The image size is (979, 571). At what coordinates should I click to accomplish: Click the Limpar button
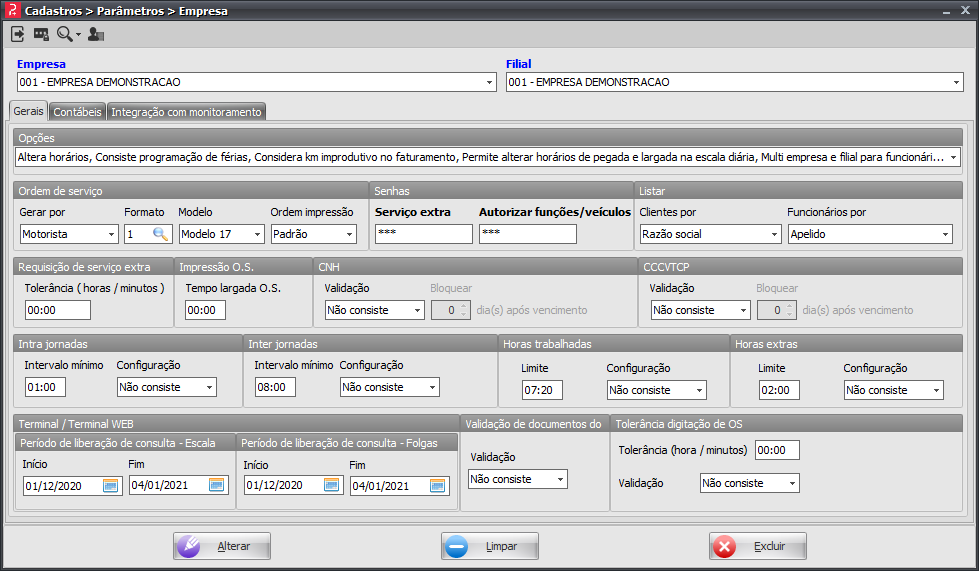click(490, 546)
